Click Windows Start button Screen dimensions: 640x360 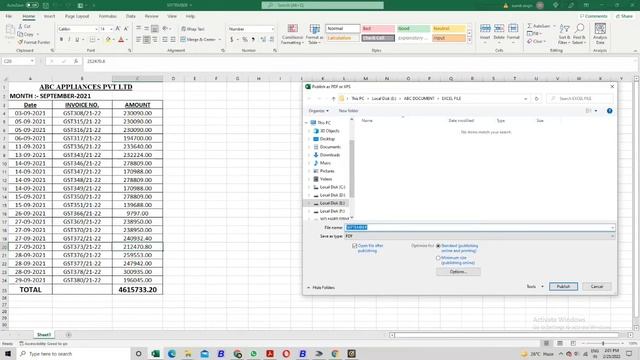tap(8, 353)
